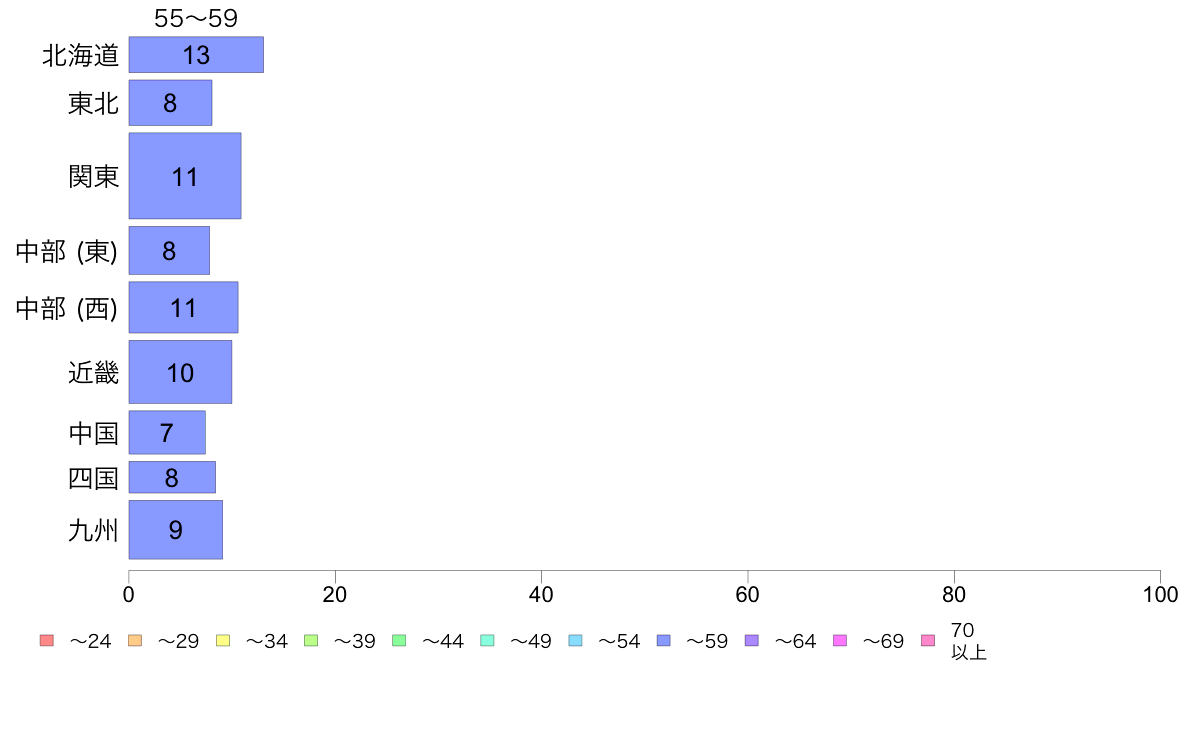Click the 東北 bar showing 8
Viewport: 1188px width, 736px height.
pos(170,103)
